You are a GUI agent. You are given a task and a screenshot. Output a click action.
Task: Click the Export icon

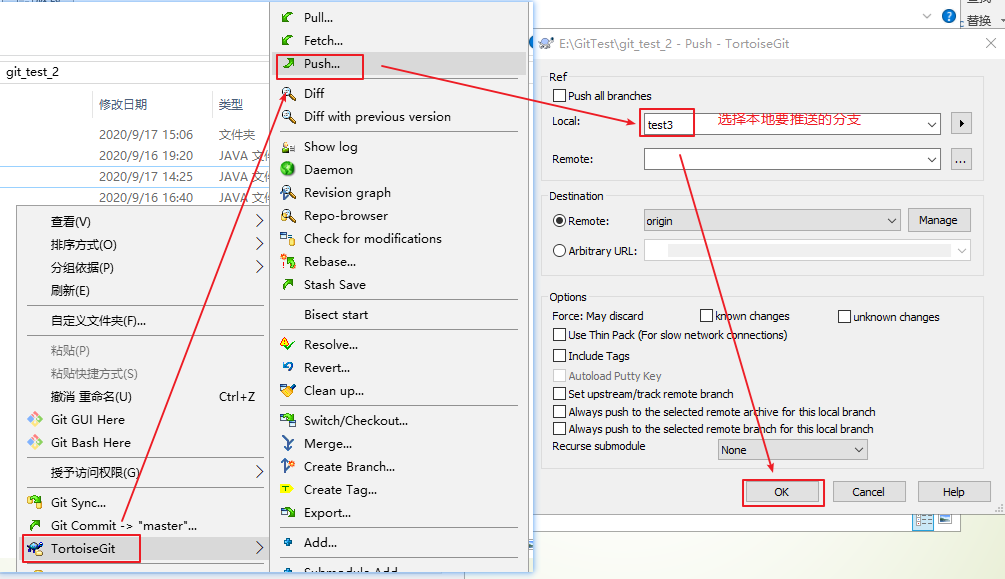click(288, 512)
